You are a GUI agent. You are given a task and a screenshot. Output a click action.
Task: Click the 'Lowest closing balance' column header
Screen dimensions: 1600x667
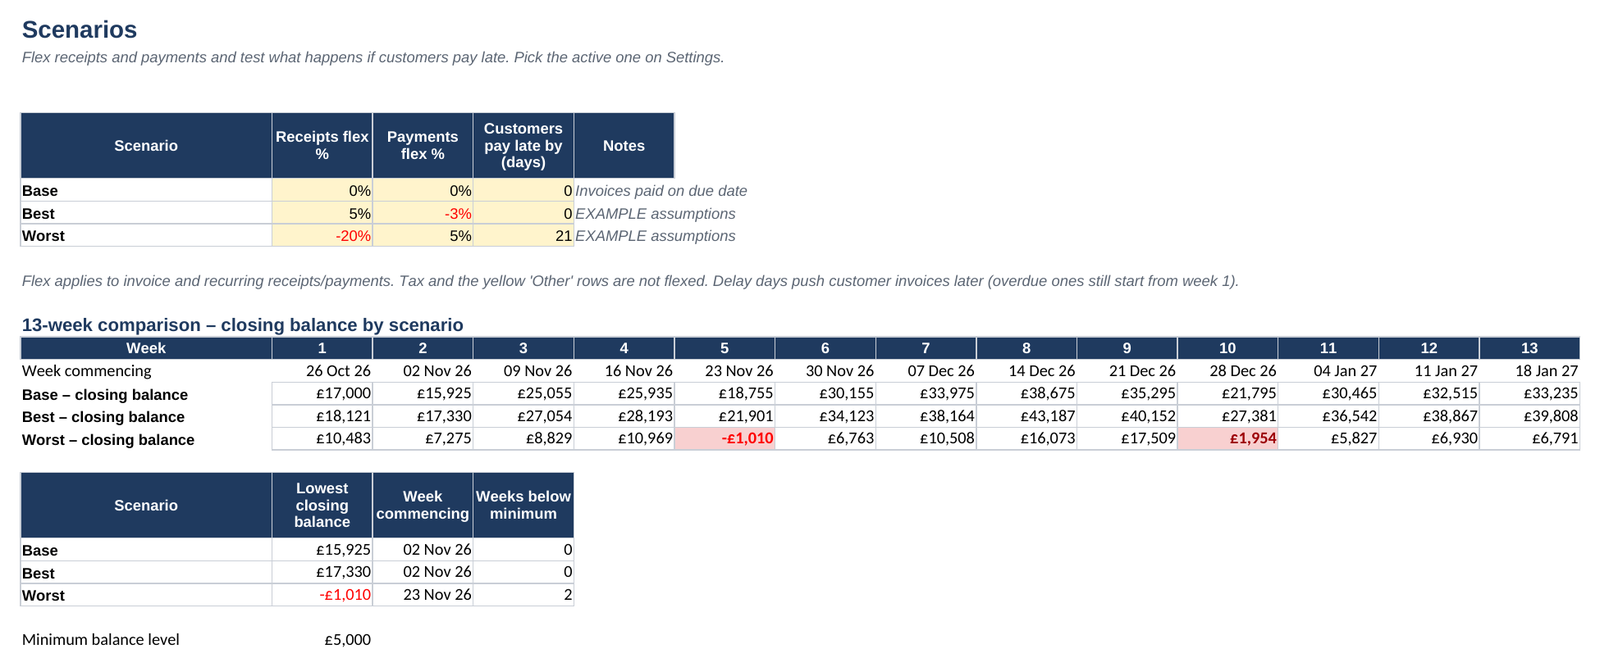[x=322, y=505]
